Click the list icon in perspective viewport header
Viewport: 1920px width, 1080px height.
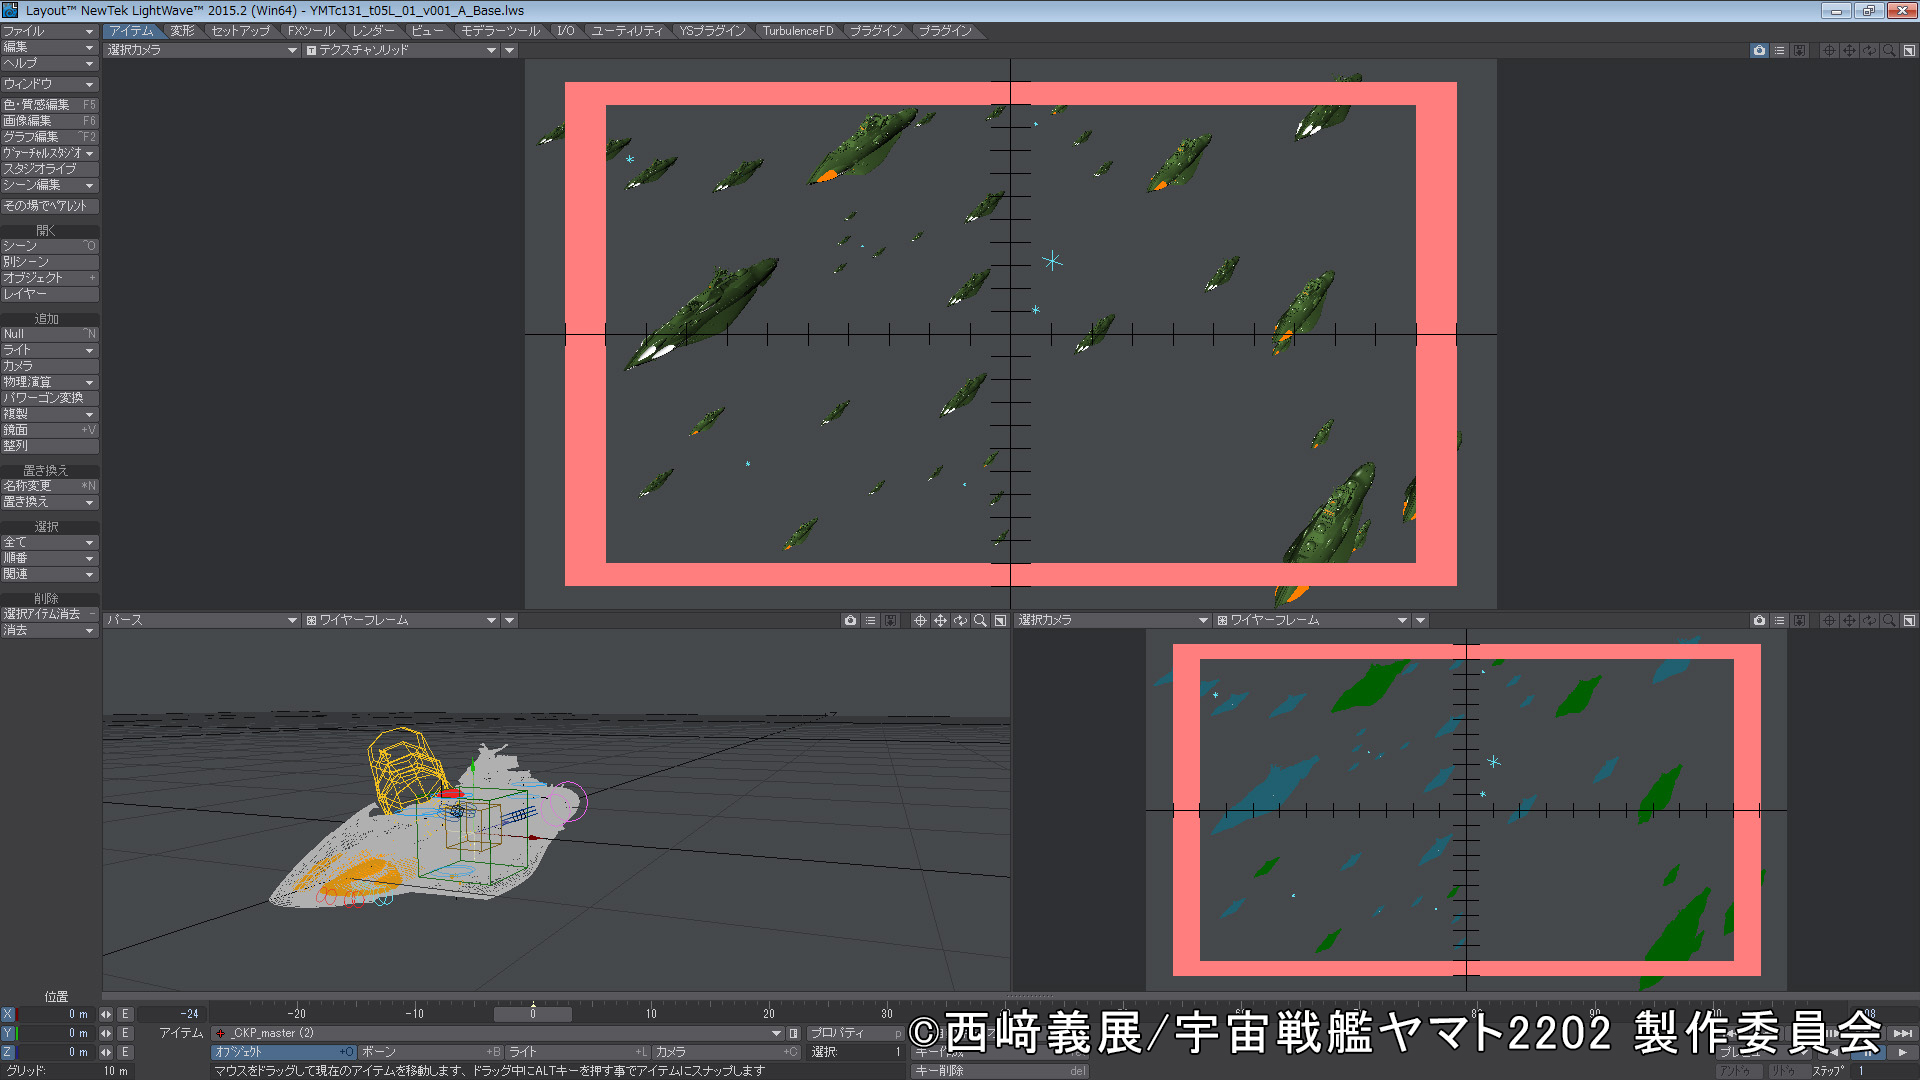[870, 620]
